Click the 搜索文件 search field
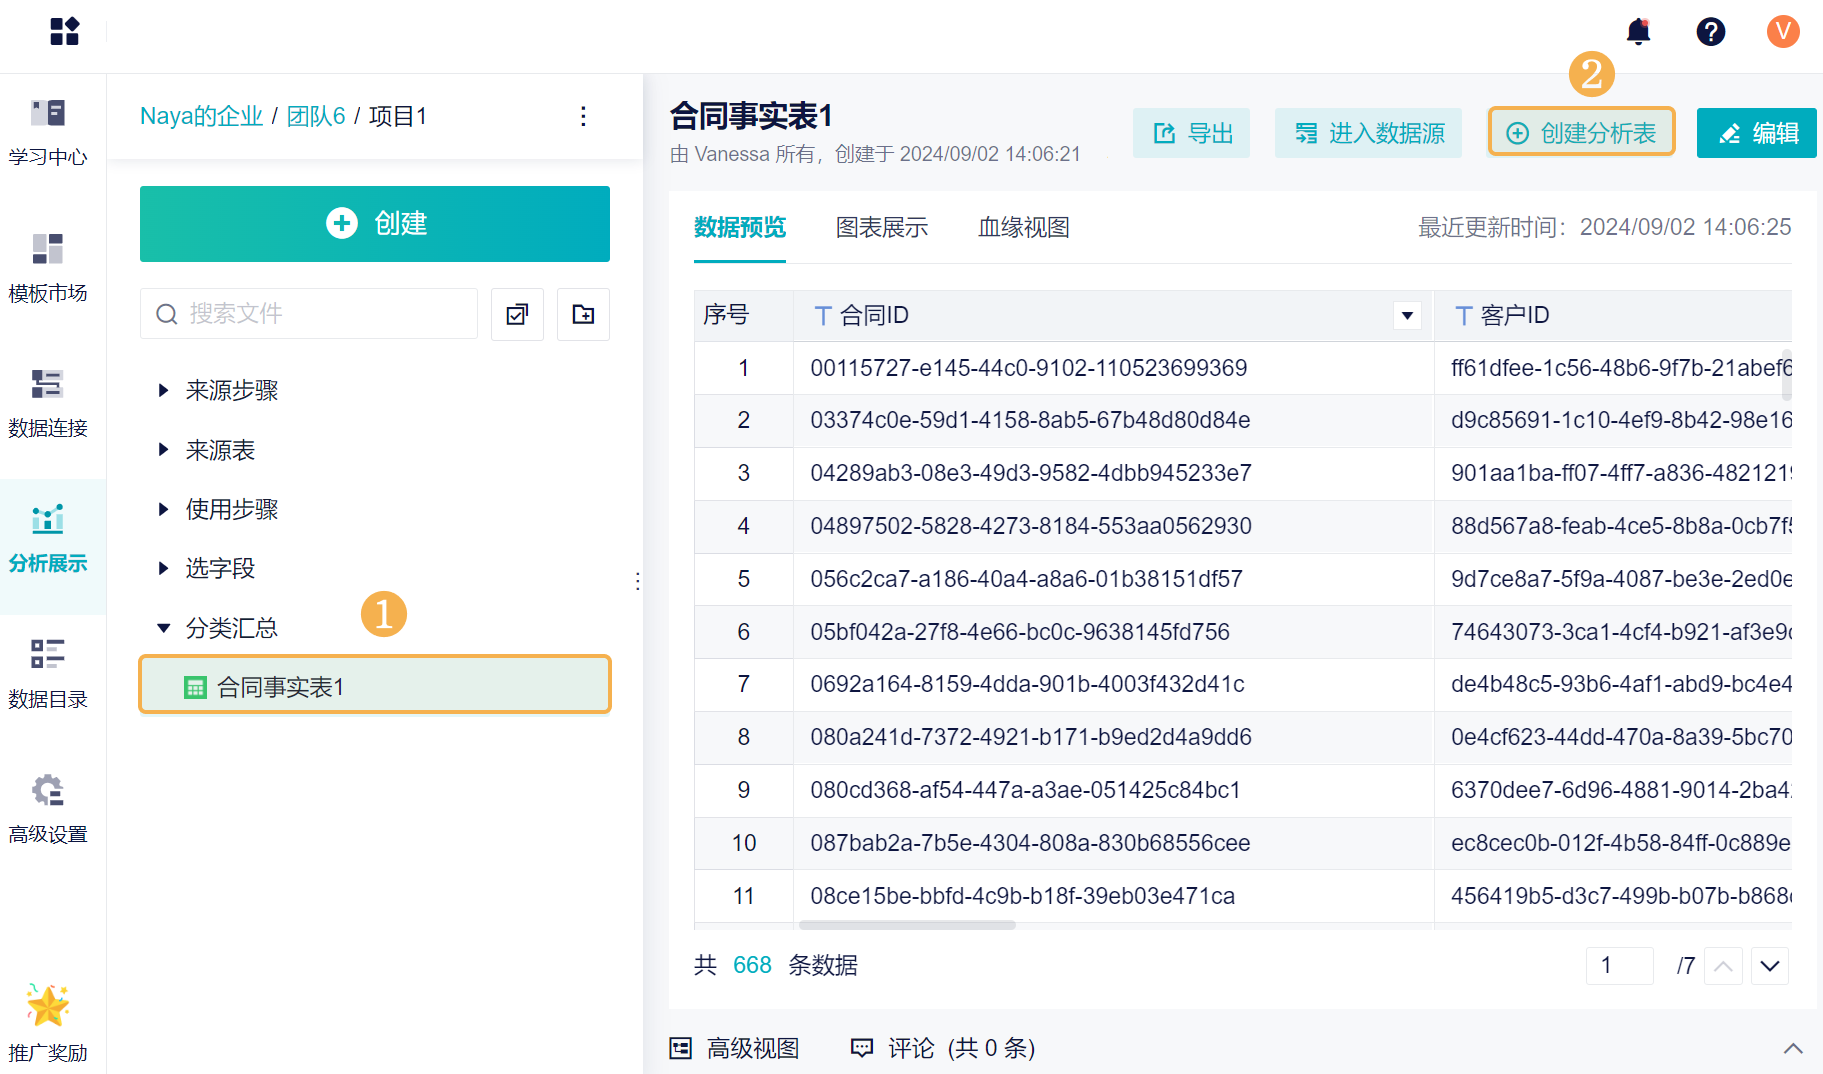This screenshot has width=1823, height=1074. (309, 314)
